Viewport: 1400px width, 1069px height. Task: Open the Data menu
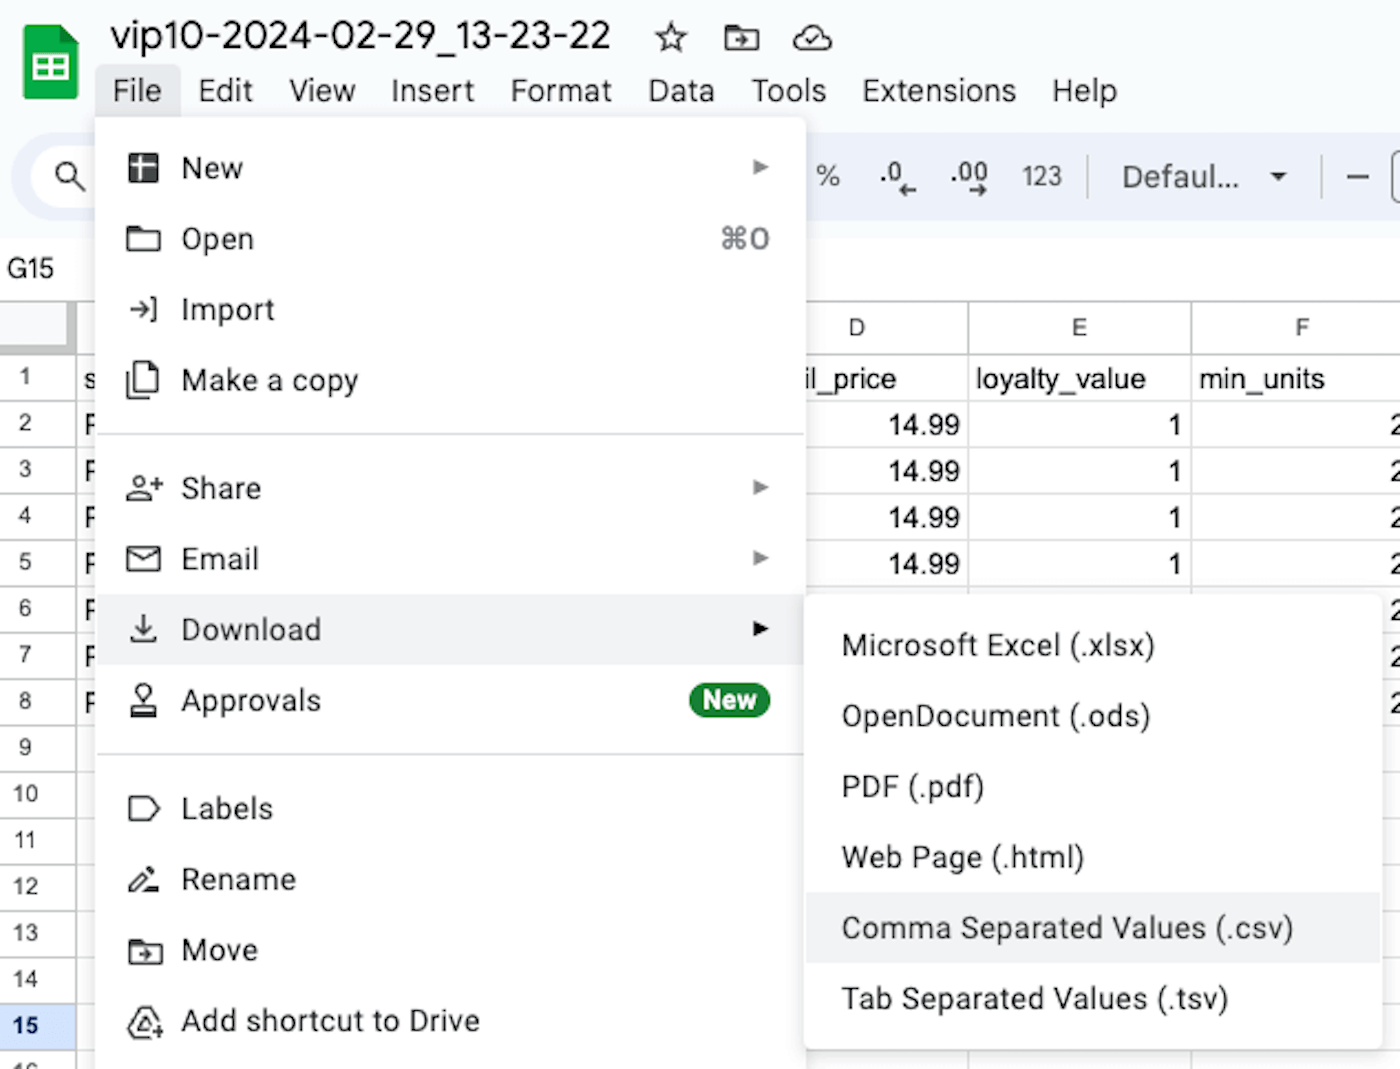(x=681, y=91)
